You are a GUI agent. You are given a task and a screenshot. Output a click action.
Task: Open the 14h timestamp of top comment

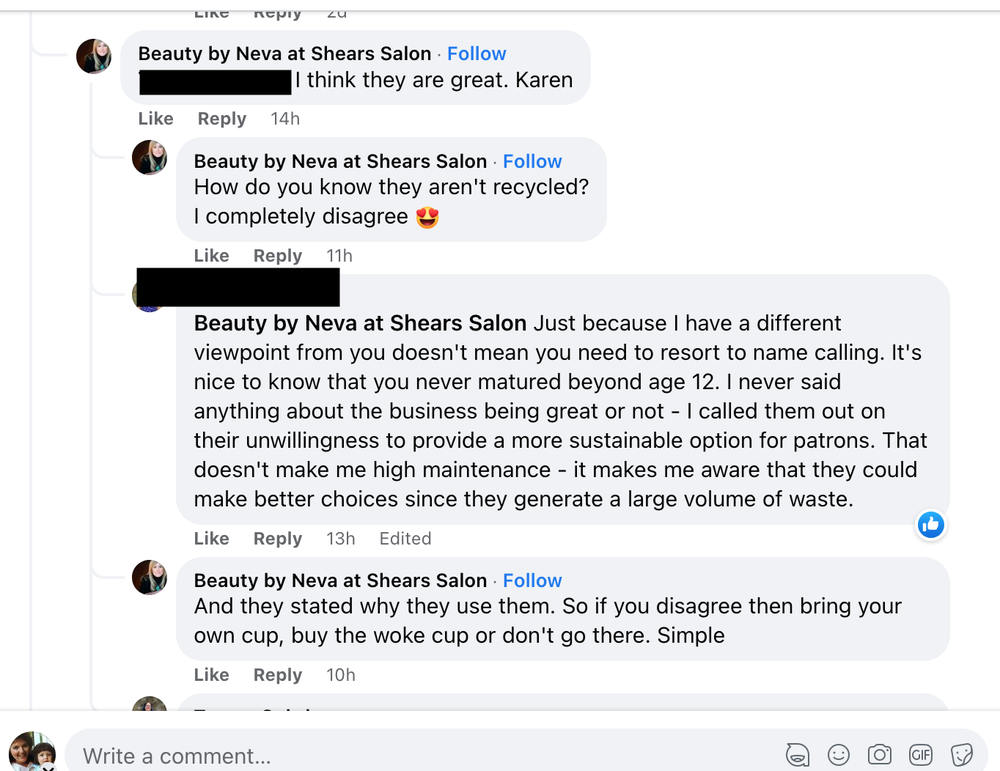coord(285,118)
